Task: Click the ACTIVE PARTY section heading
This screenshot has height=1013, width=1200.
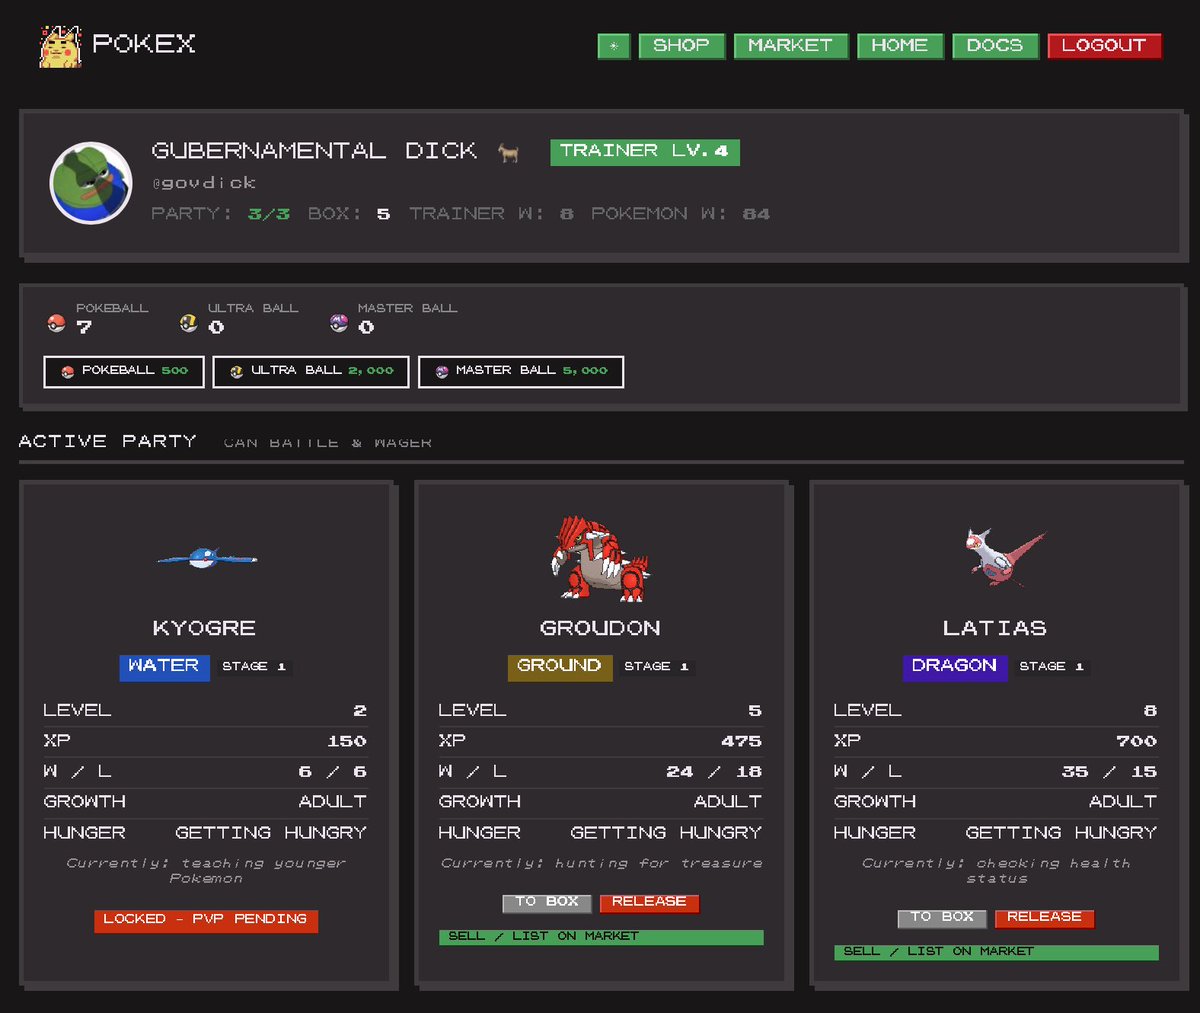Action: (x=108, y=441)
